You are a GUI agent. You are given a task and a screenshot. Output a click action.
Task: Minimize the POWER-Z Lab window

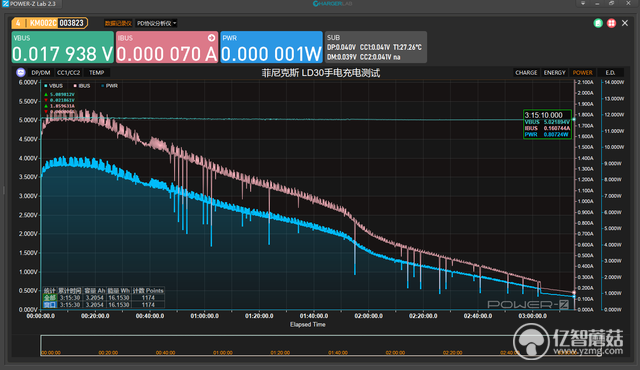597,3
